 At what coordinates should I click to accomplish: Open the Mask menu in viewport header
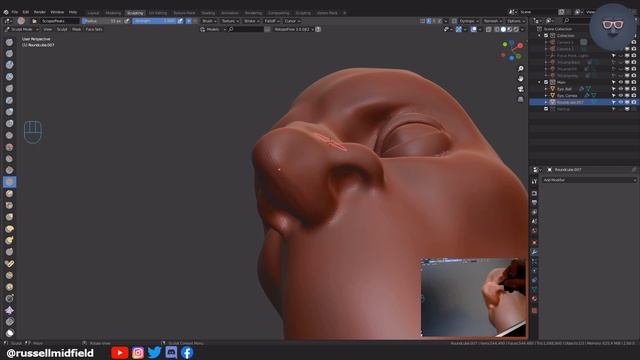[x=76, y=29]
